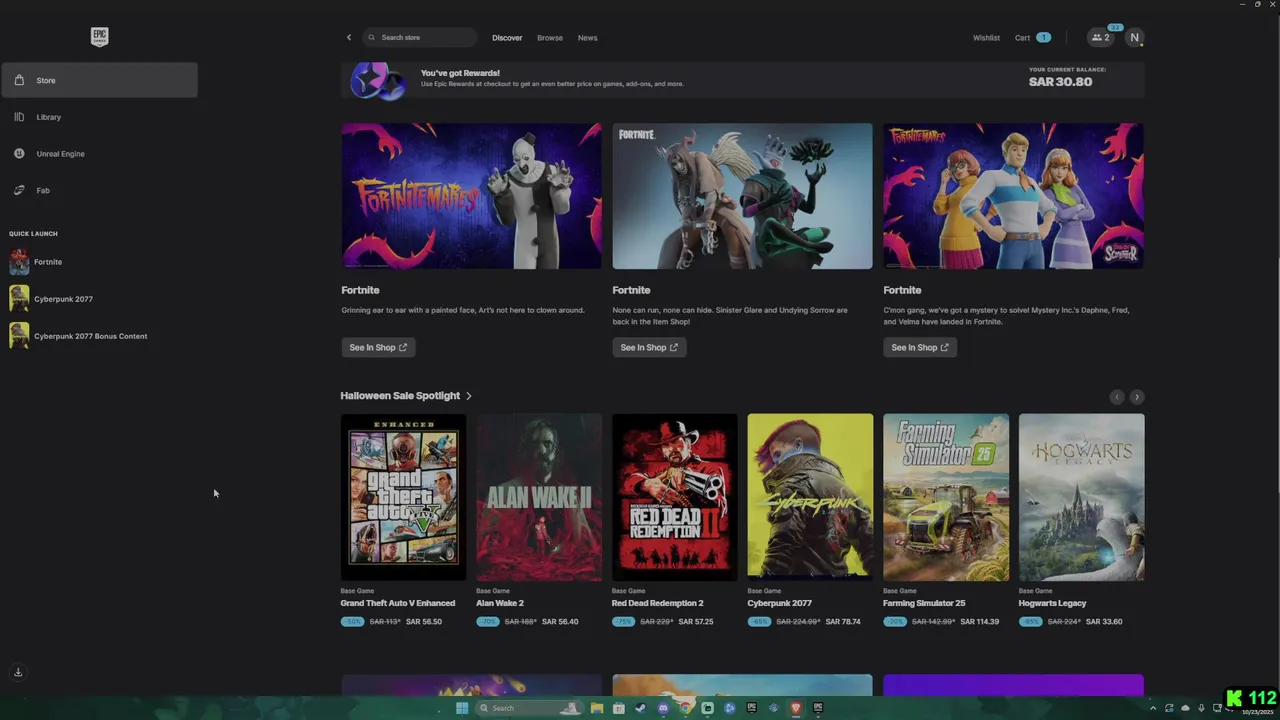Open the Wishlist
The image size is (1280, 720).
[x=986, y=38]
